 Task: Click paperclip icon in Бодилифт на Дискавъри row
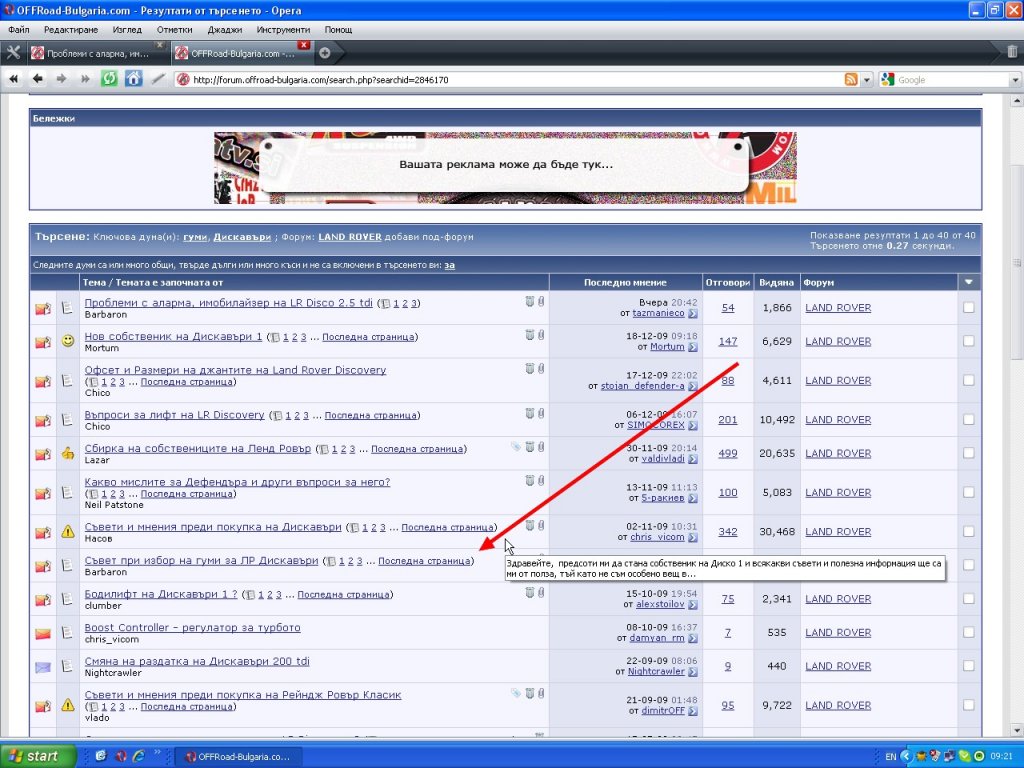pyautogui.click(x=541, y=592)
